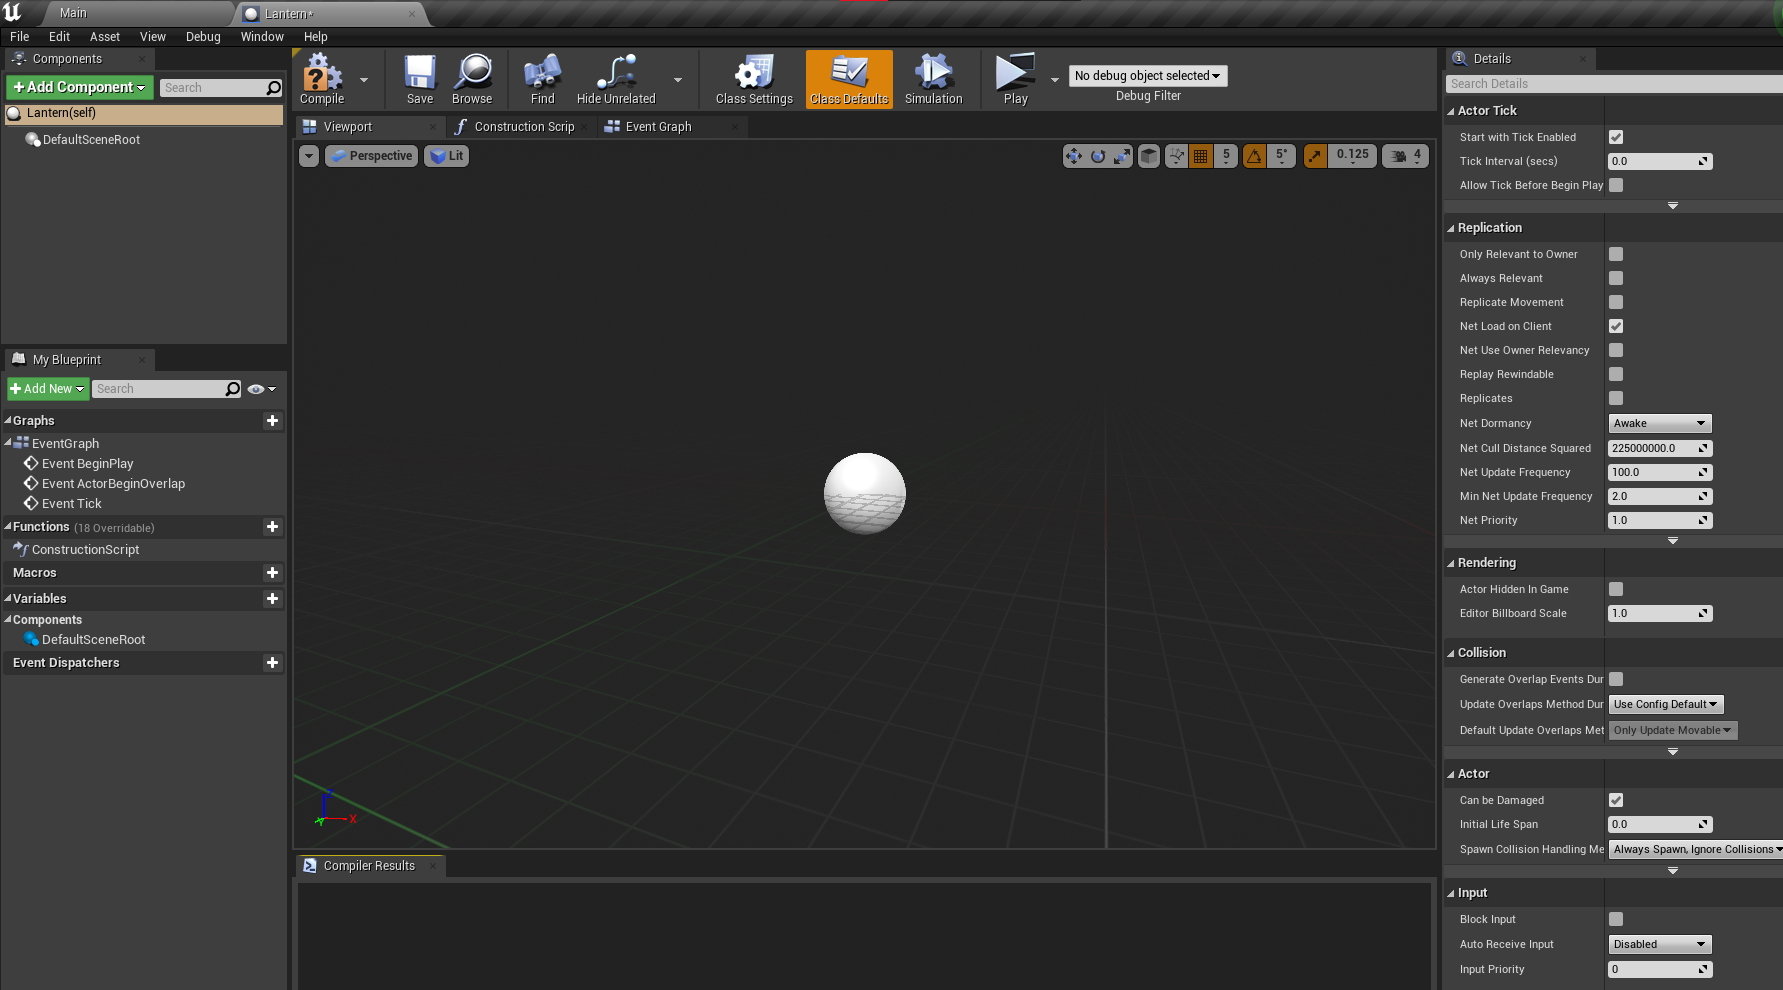The height and width of the screenshot is (990, 1783).
Task: Uncheck Can be Damaged
Action: point(1616,800)
